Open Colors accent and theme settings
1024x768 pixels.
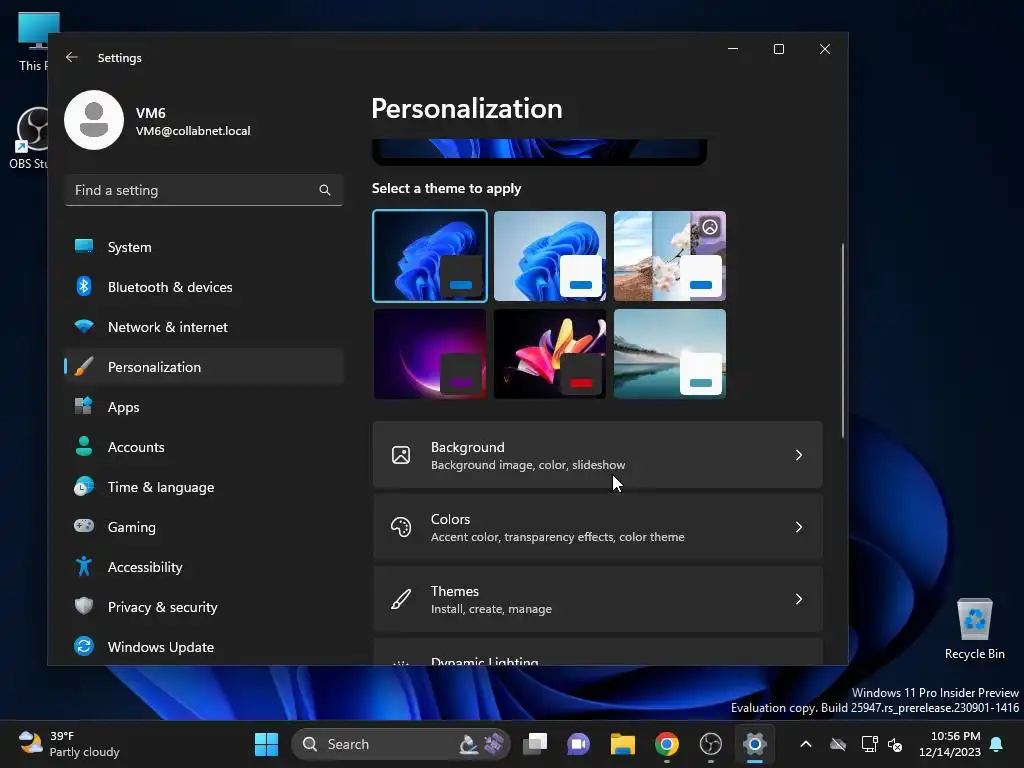[598, 527]
